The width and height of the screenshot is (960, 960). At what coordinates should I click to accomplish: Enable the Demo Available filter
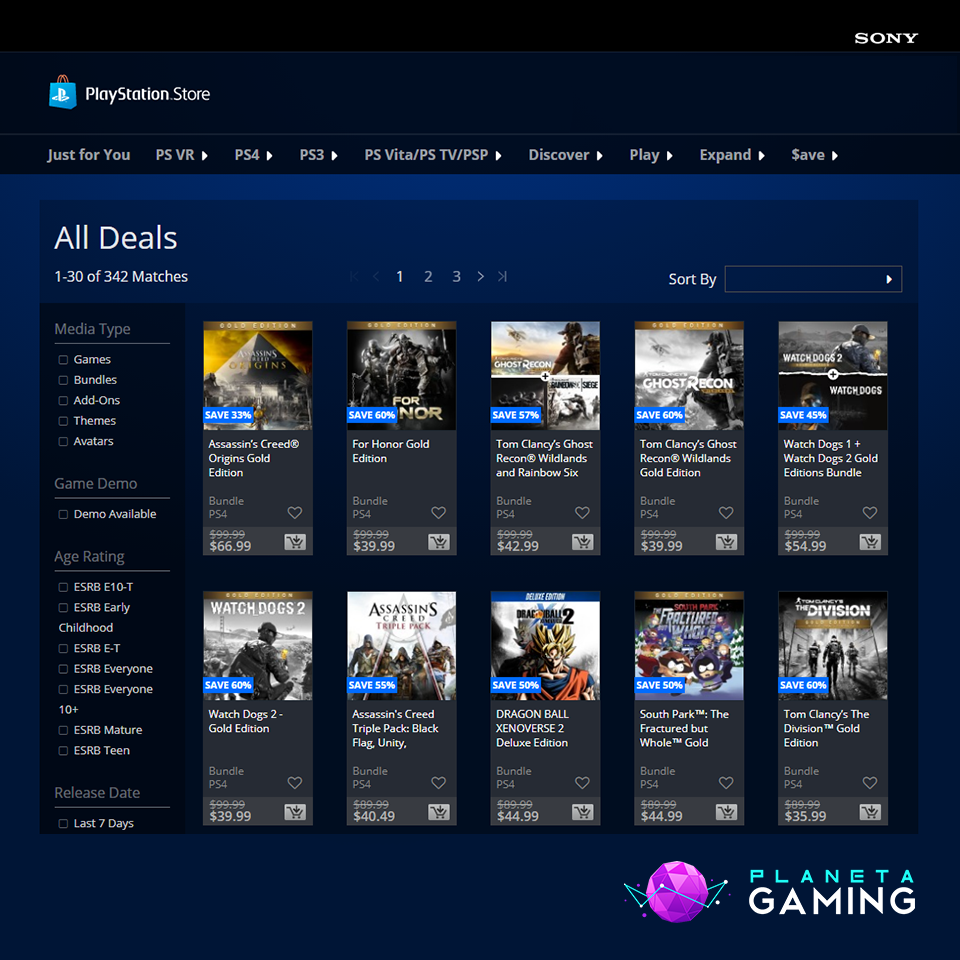63,514
